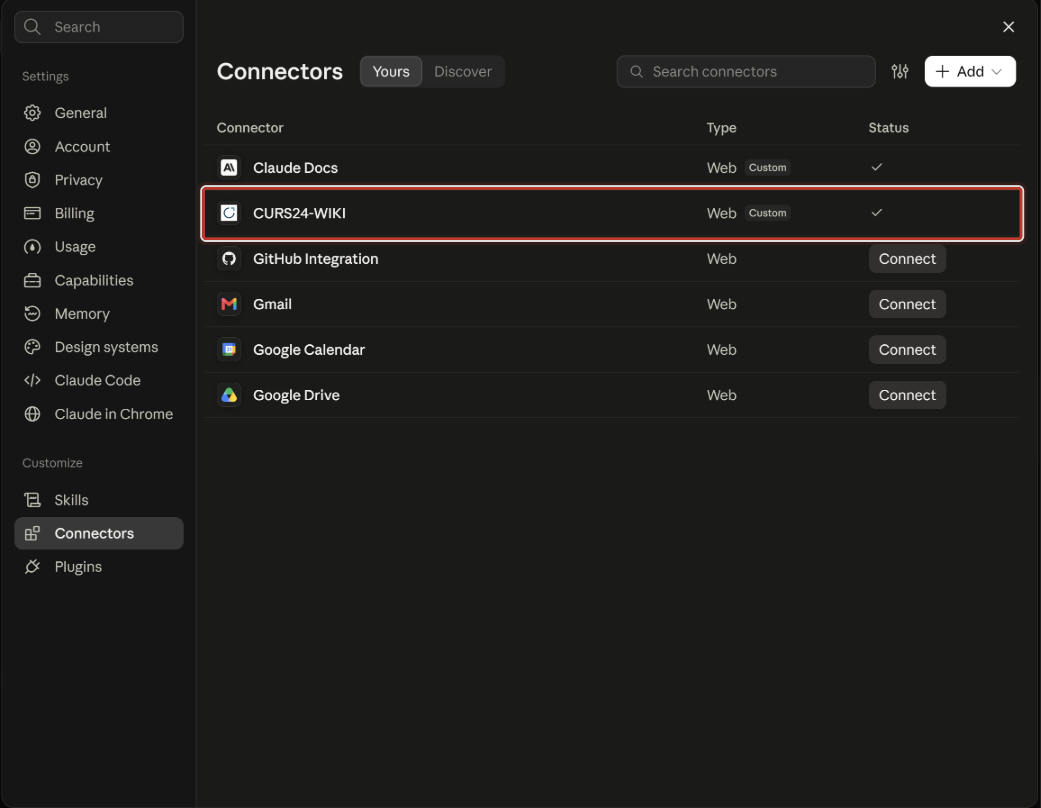This screenshot has height=808, width=1041.
Task: Click the CURS24-WIKI connector logo
Action: (x=229, y=213)
